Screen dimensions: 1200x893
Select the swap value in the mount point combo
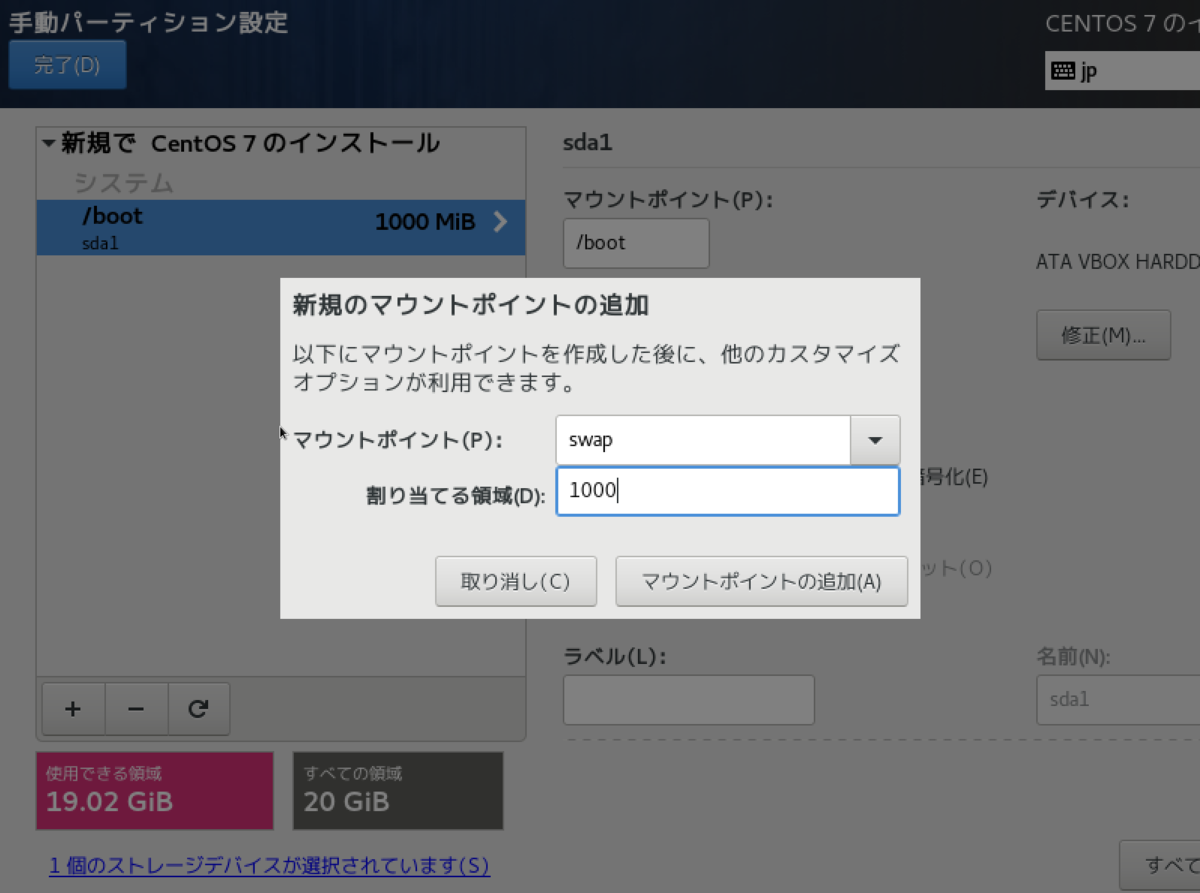coord(700,440)
